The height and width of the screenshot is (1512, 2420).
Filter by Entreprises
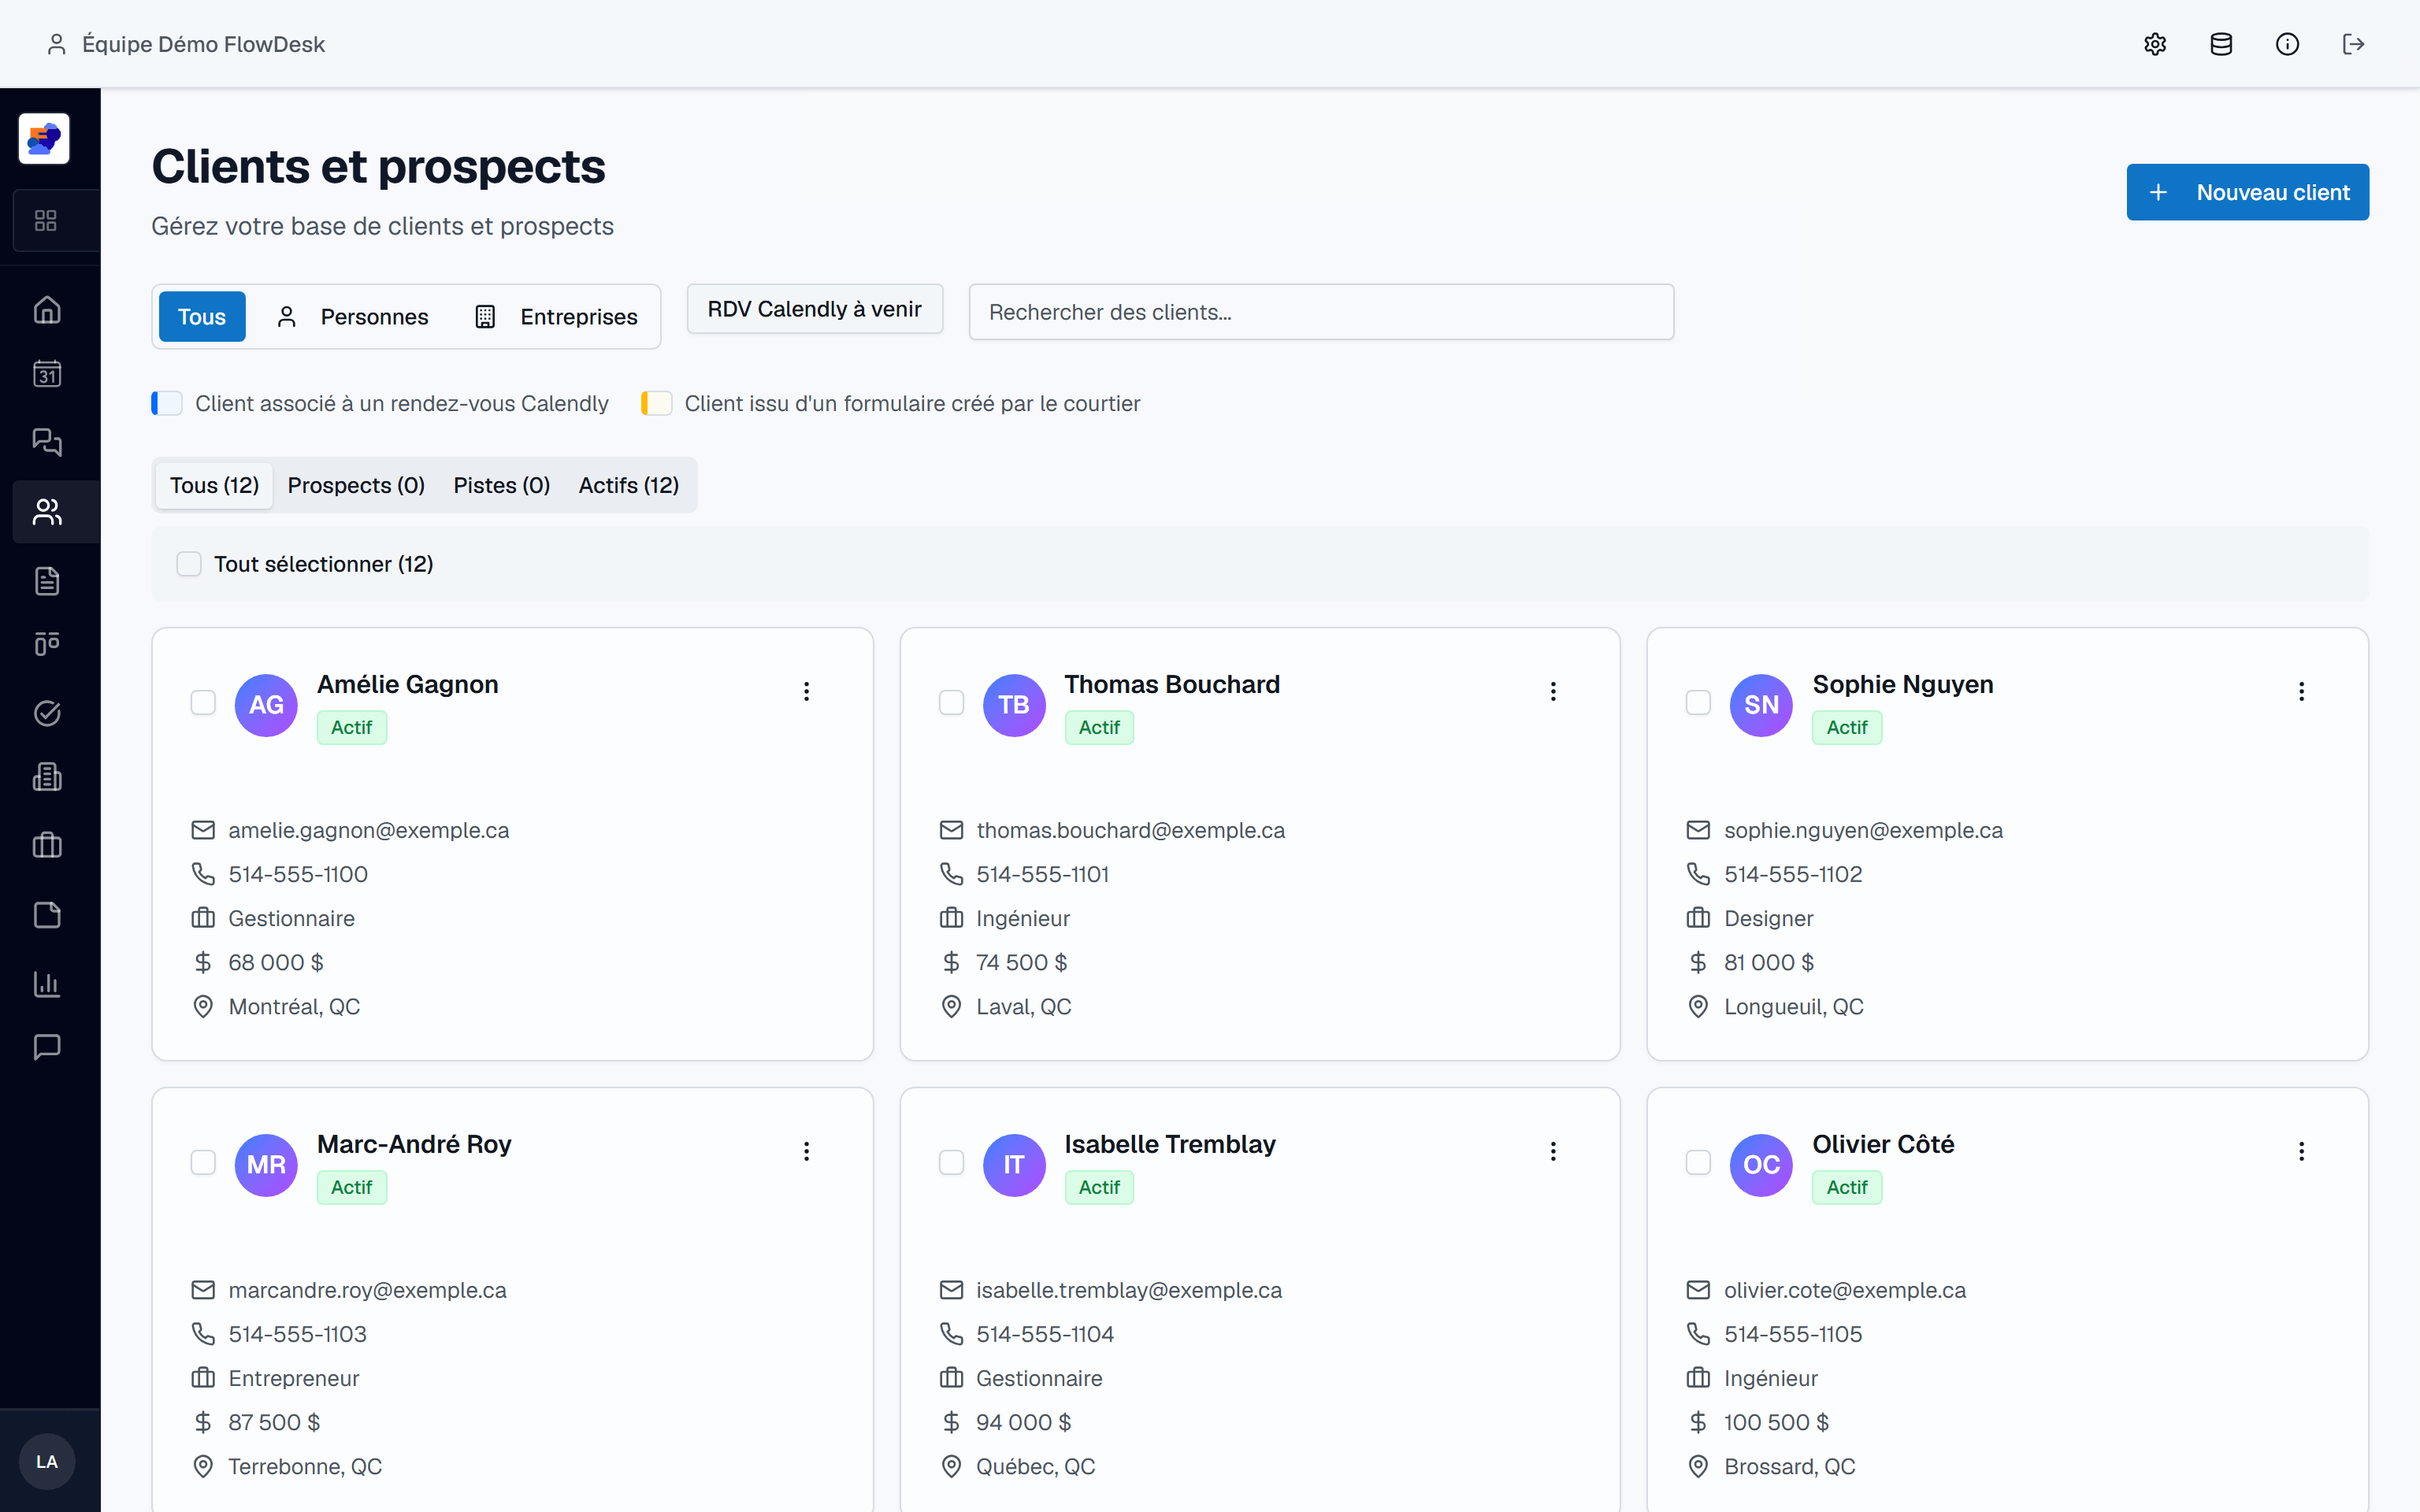[x=556, y=317]
